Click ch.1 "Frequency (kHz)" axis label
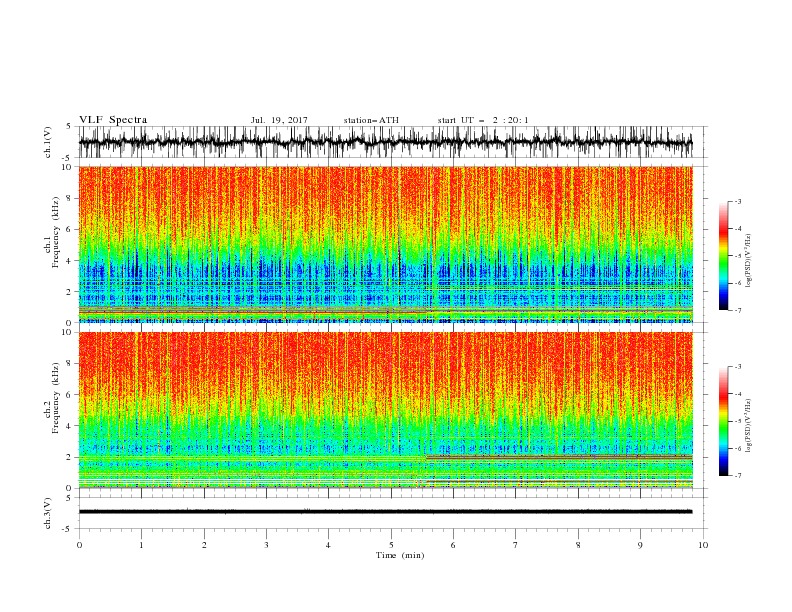Image resolution: width=792 pixels, height=612 pixels. tap(56, 232)
